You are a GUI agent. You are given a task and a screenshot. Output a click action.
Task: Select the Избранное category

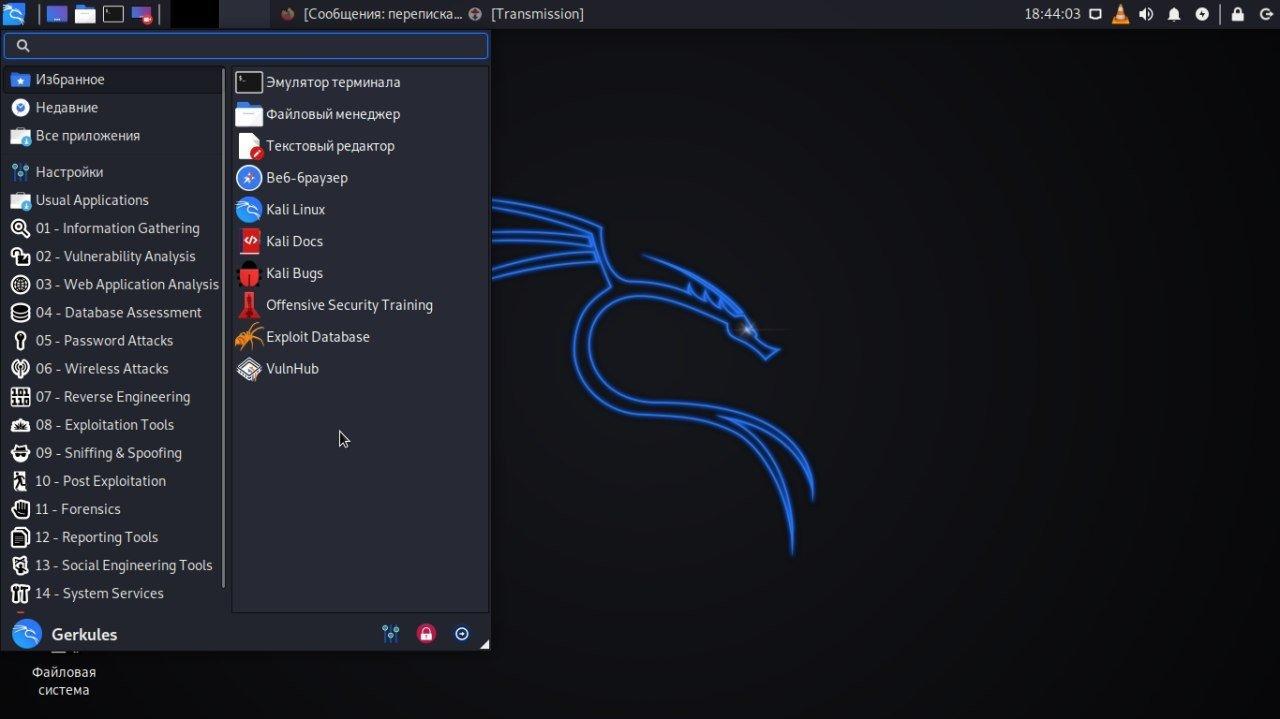coord(114,79)
